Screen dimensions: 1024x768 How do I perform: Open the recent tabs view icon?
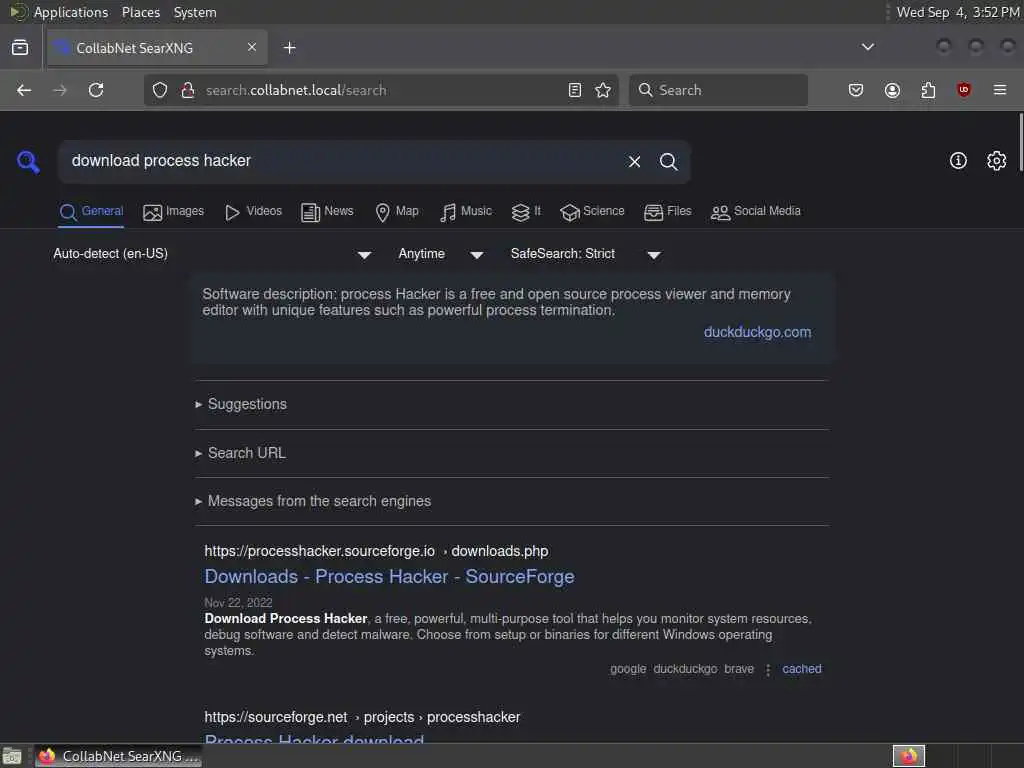point(20,47)
